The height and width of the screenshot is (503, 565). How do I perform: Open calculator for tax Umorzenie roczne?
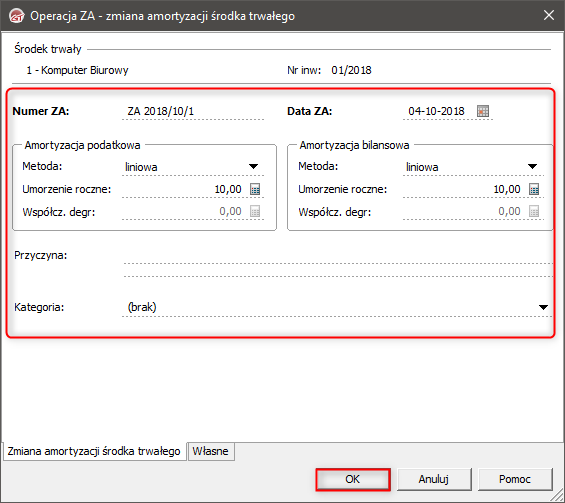point(255,189)
